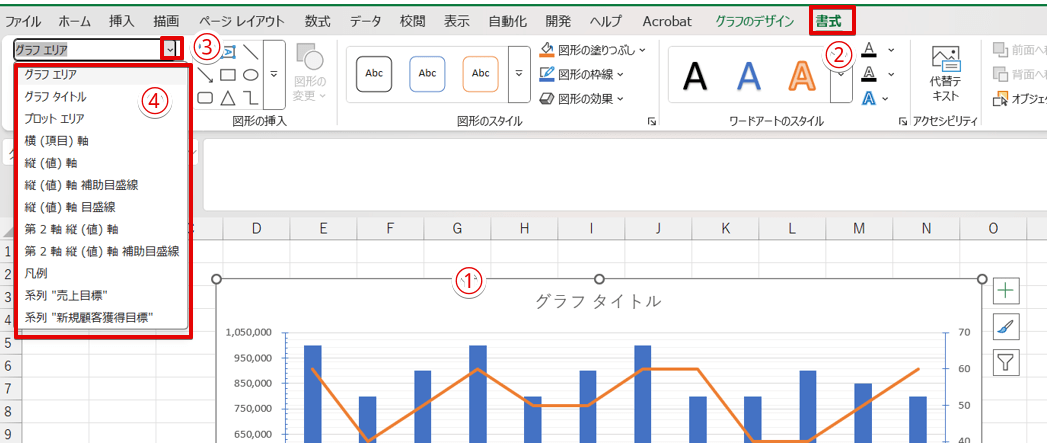
Task: Open the Chart Styles paintbrush button
Action: point(1005,326)
